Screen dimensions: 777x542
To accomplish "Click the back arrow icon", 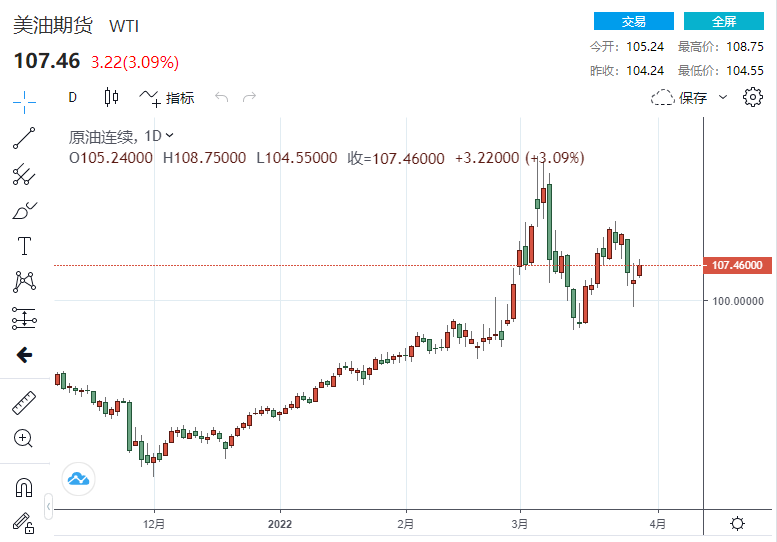I will click(x=24, y=355).
